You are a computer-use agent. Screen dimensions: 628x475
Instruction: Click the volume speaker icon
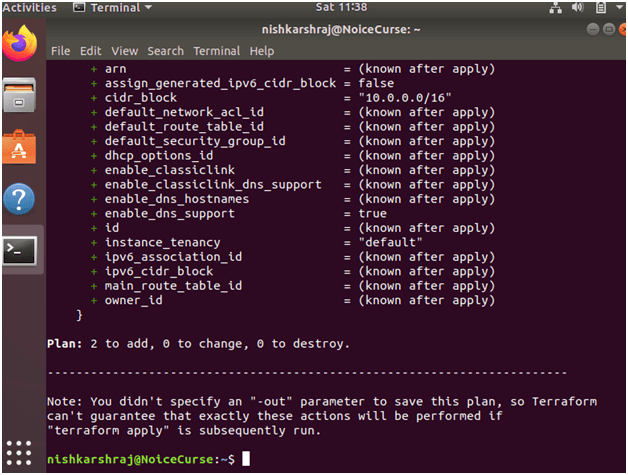point(580,8)
